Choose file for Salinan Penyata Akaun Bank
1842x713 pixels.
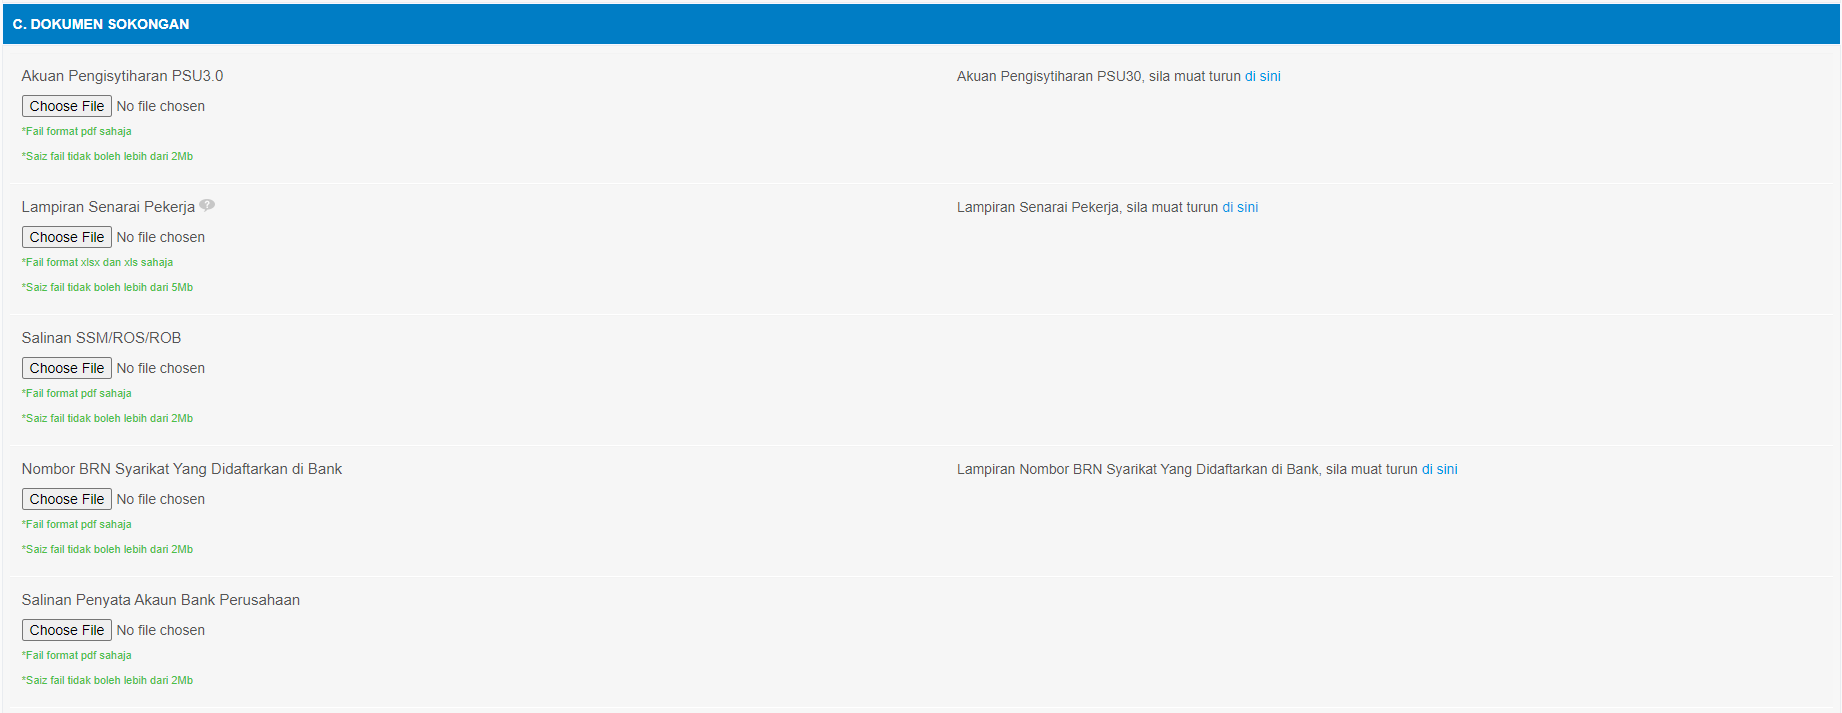67,630
